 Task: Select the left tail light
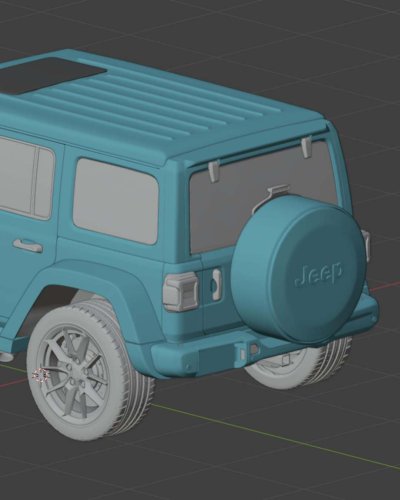click(x=180, y=292)
